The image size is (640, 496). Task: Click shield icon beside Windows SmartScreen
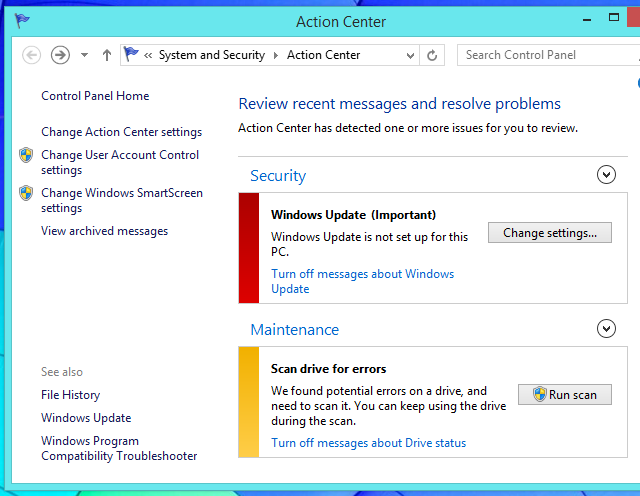click(26, 193)
